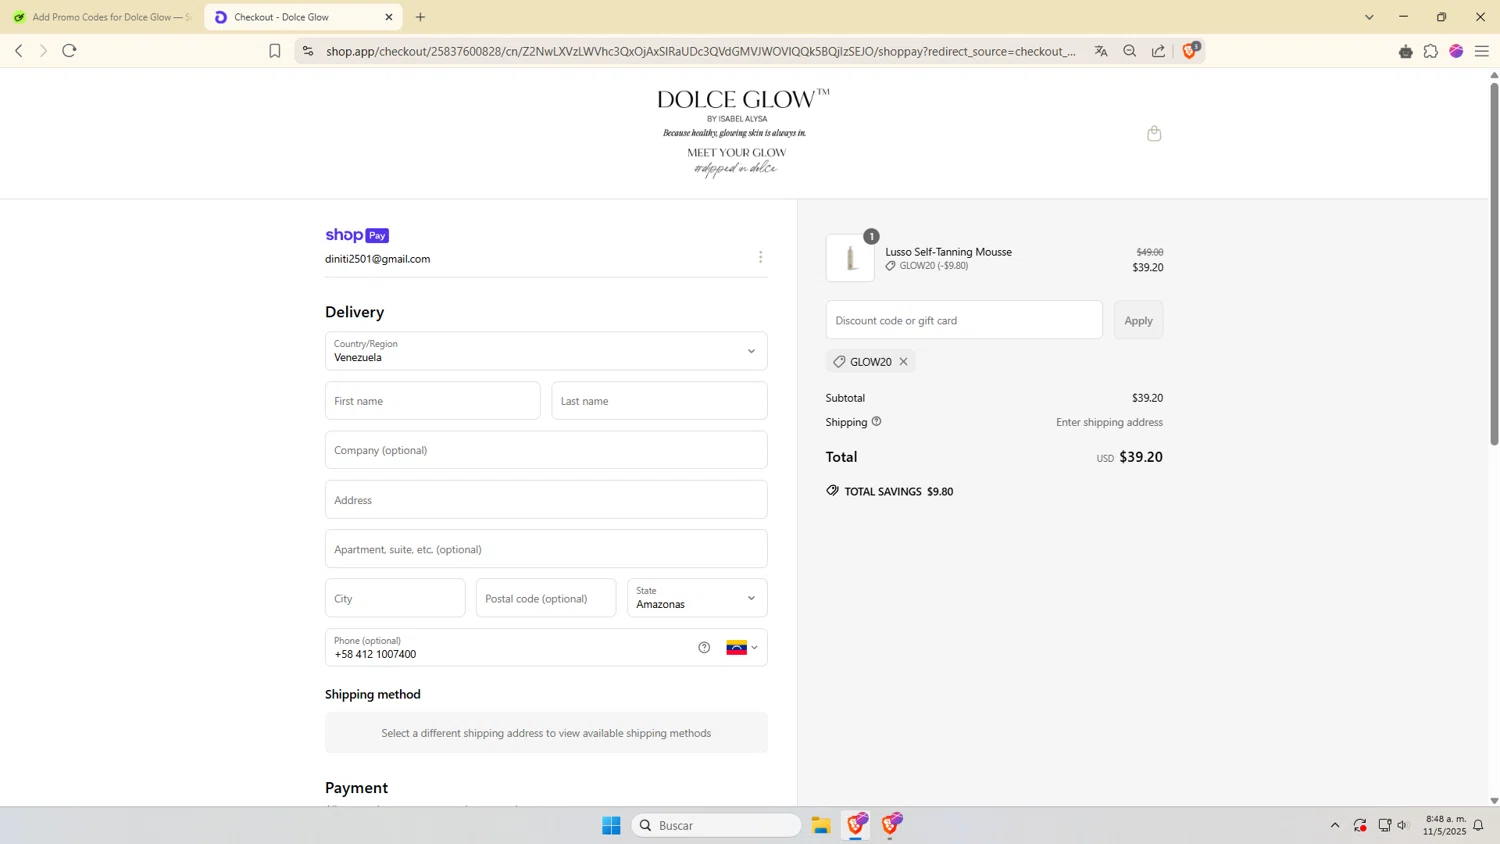Click the address bar URL
1500x844 pixels.
click(700, 51)
